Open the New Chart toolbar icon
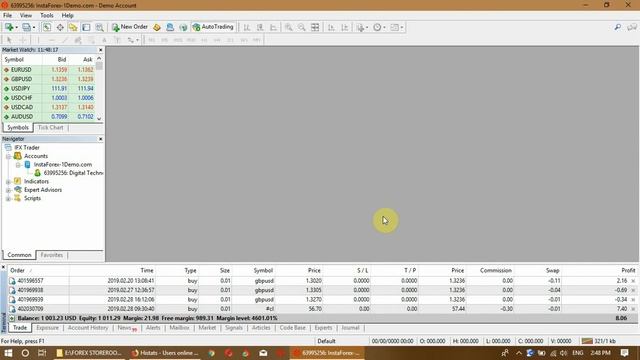This screenshot has height=360, width=640. [x=9, y=27]
